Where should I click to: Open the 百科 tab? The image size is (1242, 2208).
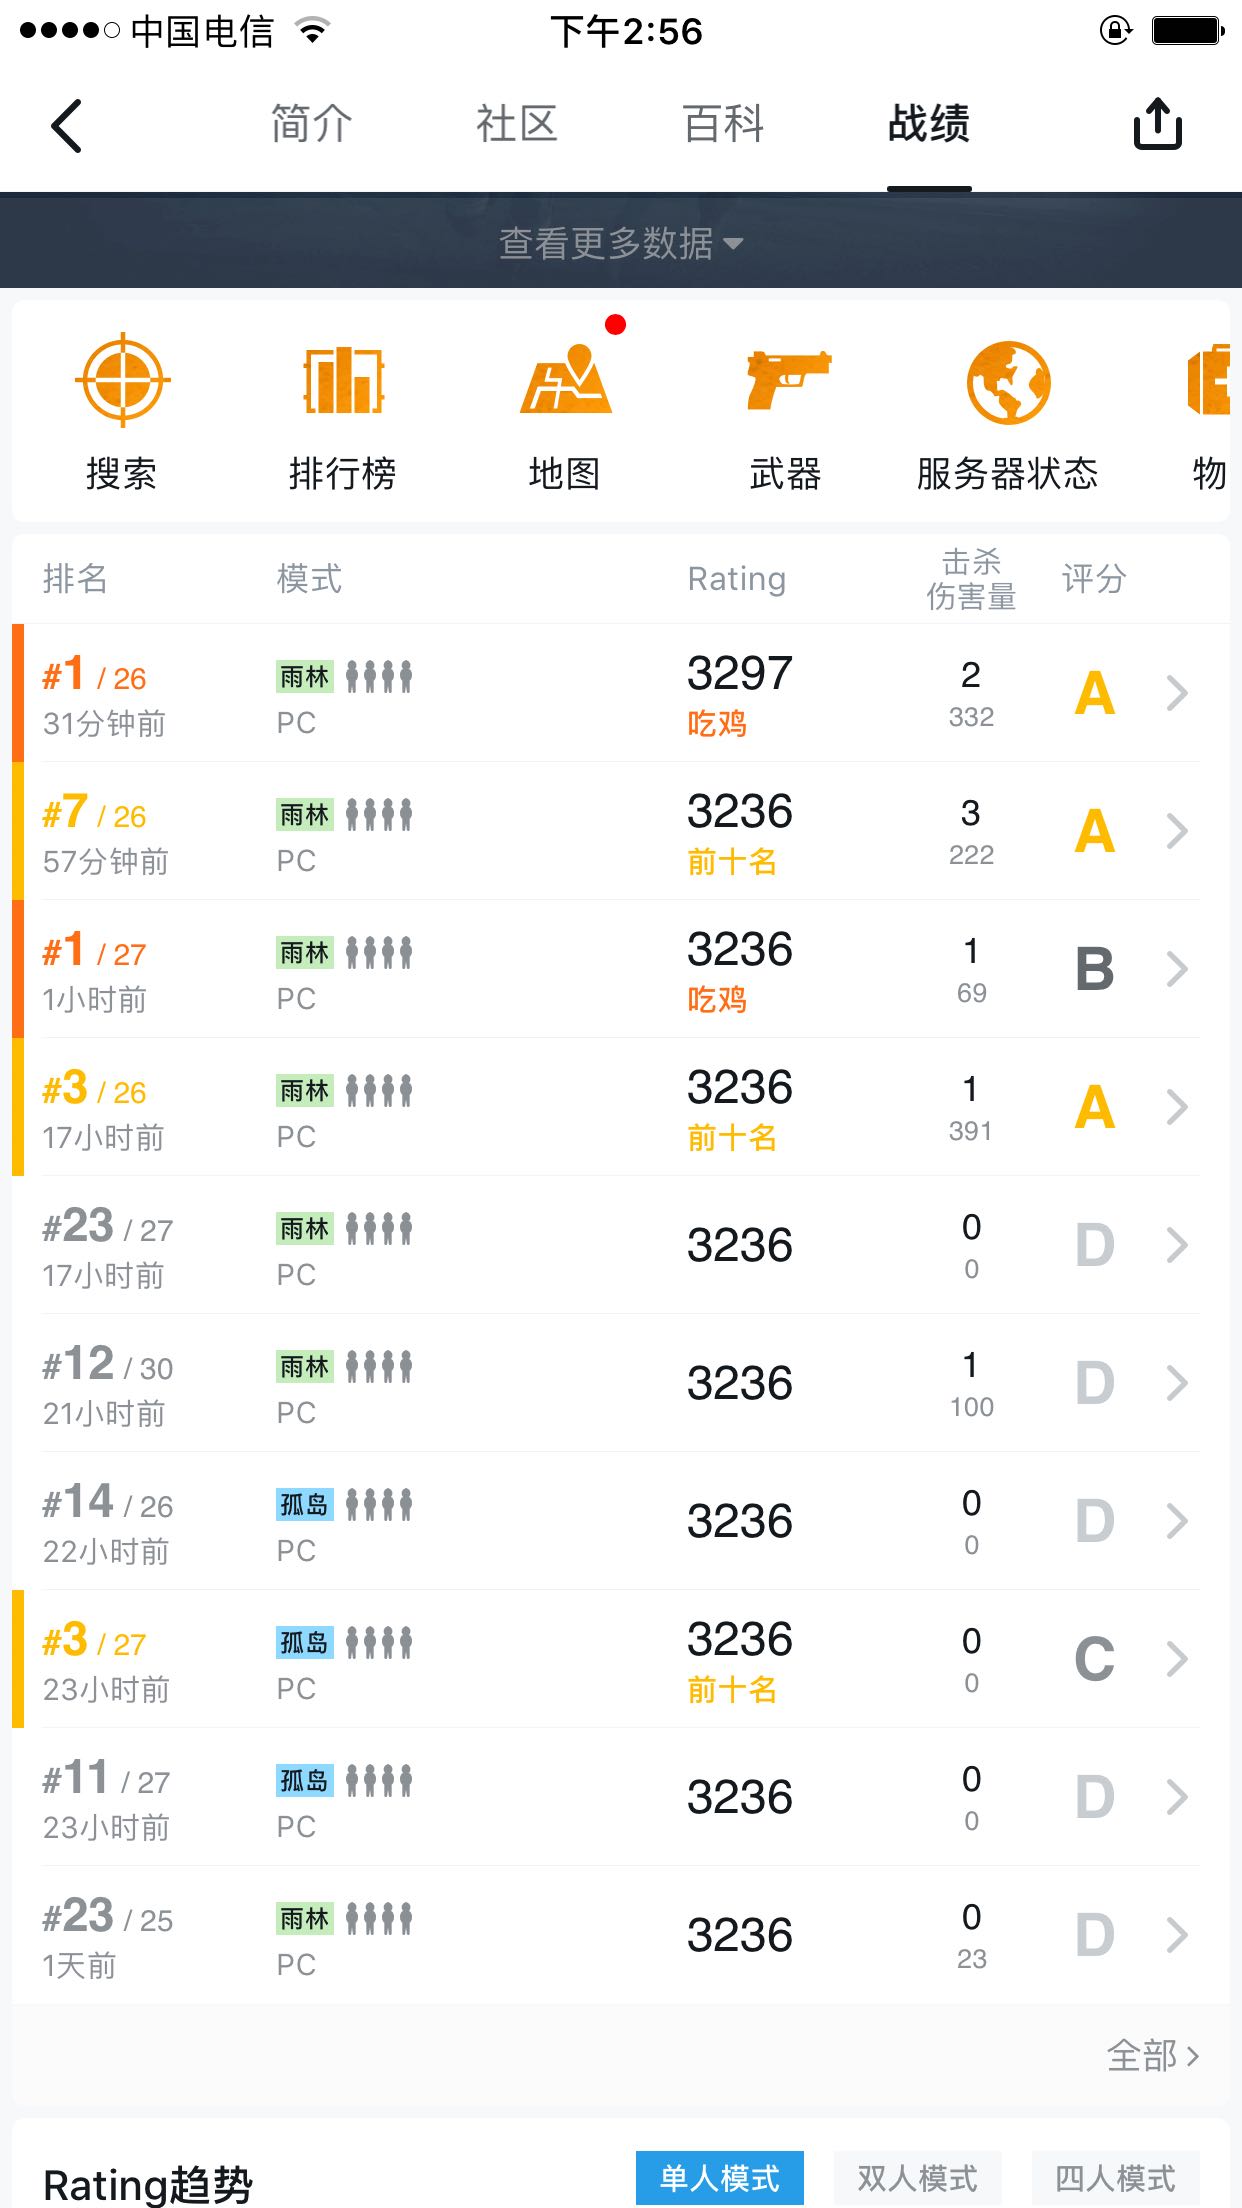723,125
